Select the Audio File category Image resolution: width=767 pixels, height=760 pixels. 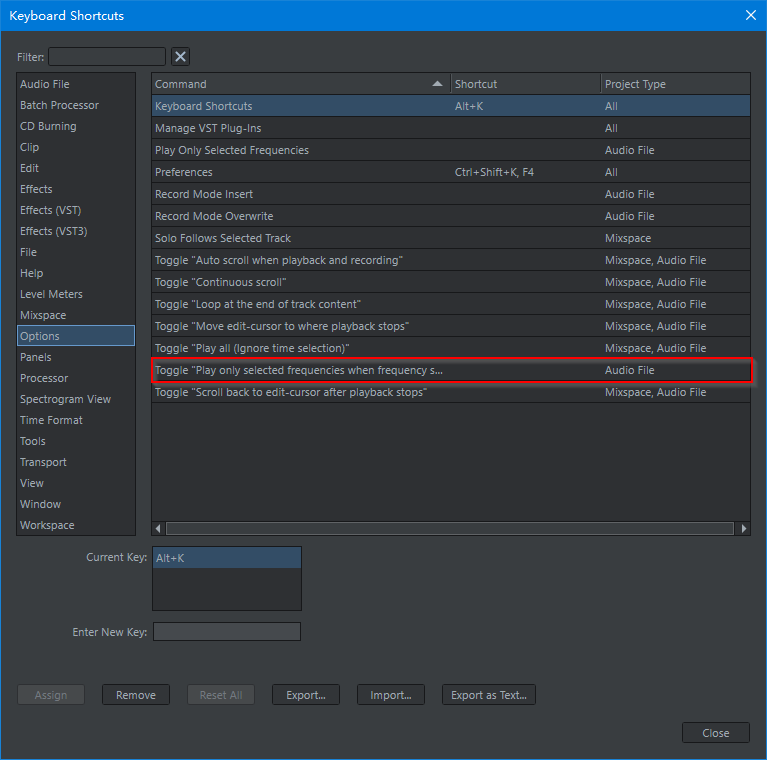pyautogui.click(x=45, y=84)
